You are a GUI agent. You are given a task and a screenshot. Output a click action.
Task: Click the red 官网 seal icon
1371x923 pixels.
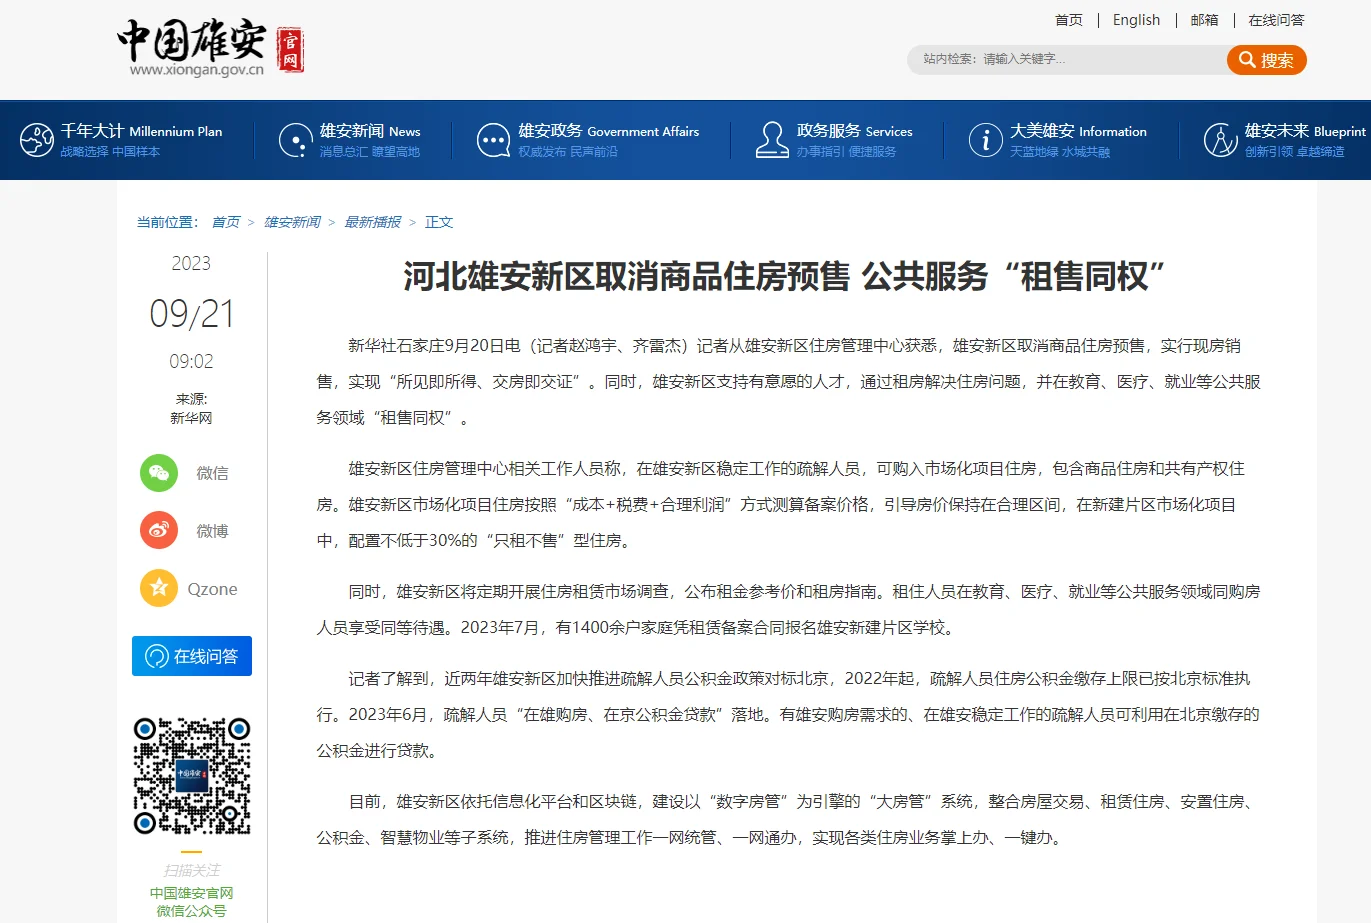(x=290, y=49)
